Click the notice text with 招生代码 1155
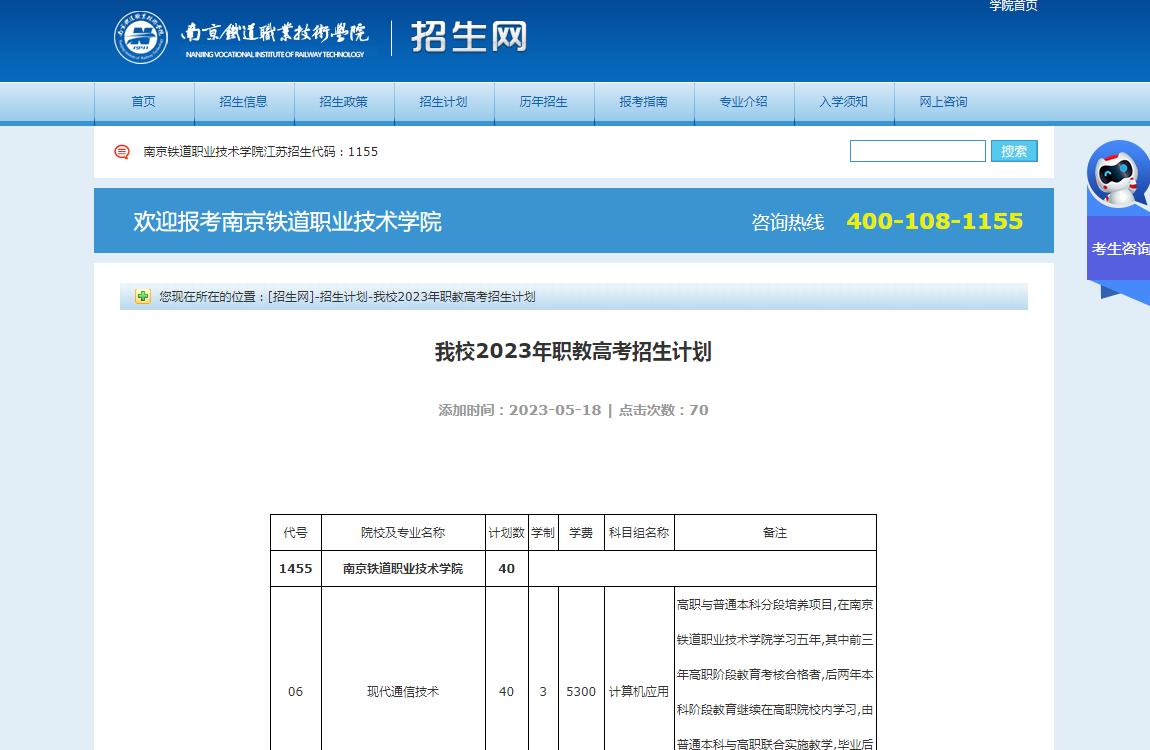 (x=260, y=152)
